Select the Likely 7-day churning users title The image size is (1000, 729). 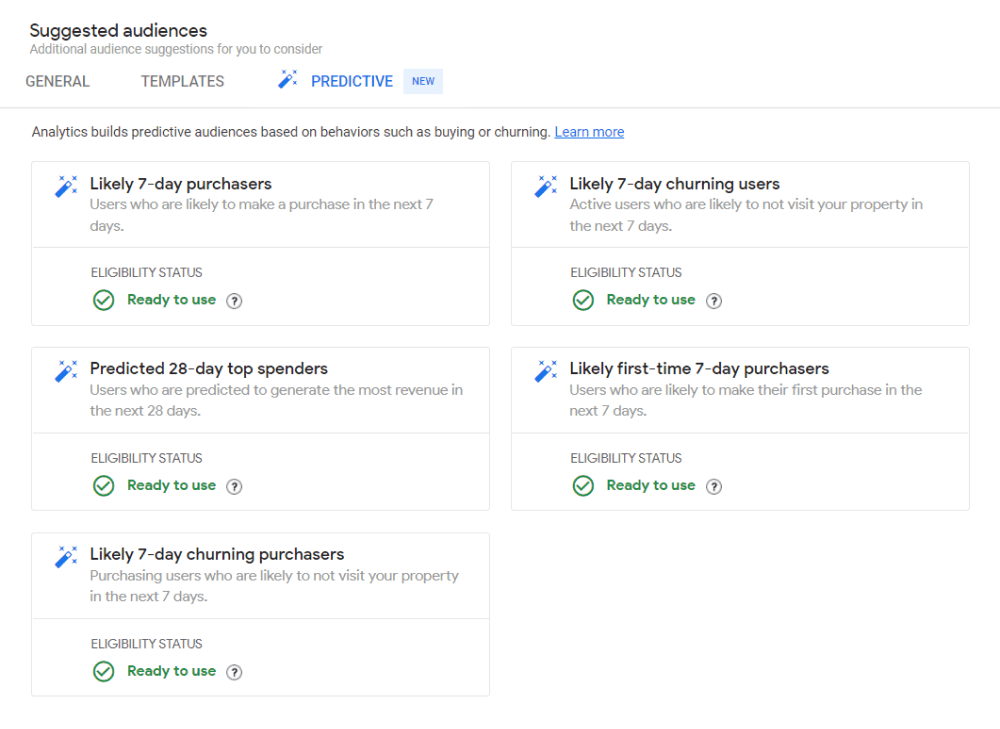tap(674, 184)
